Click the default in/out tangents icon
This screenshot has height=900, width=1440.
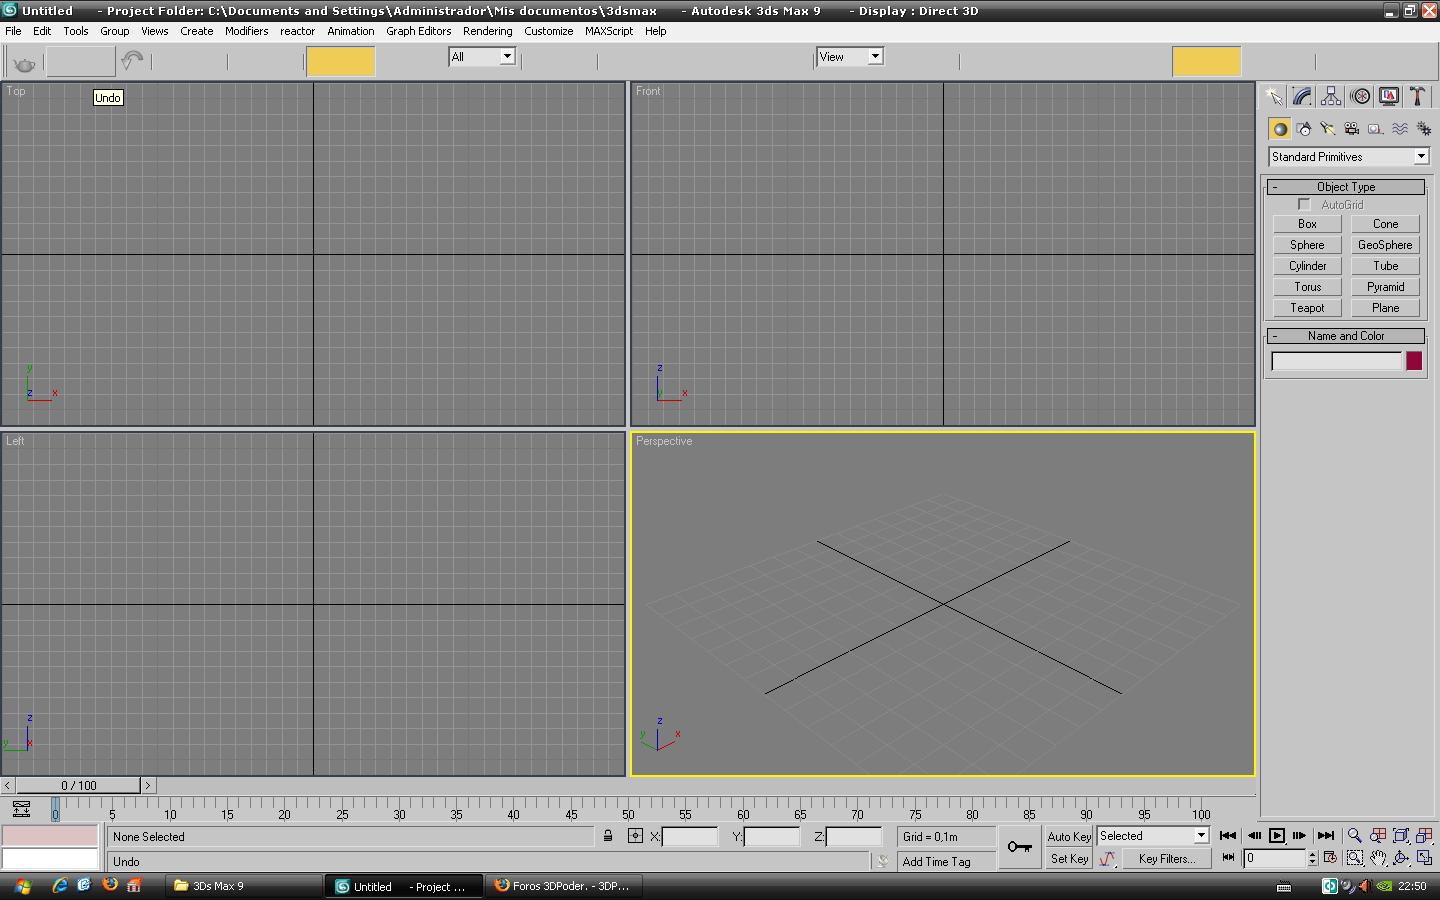pyautogui.click(x=1107, y=858)
